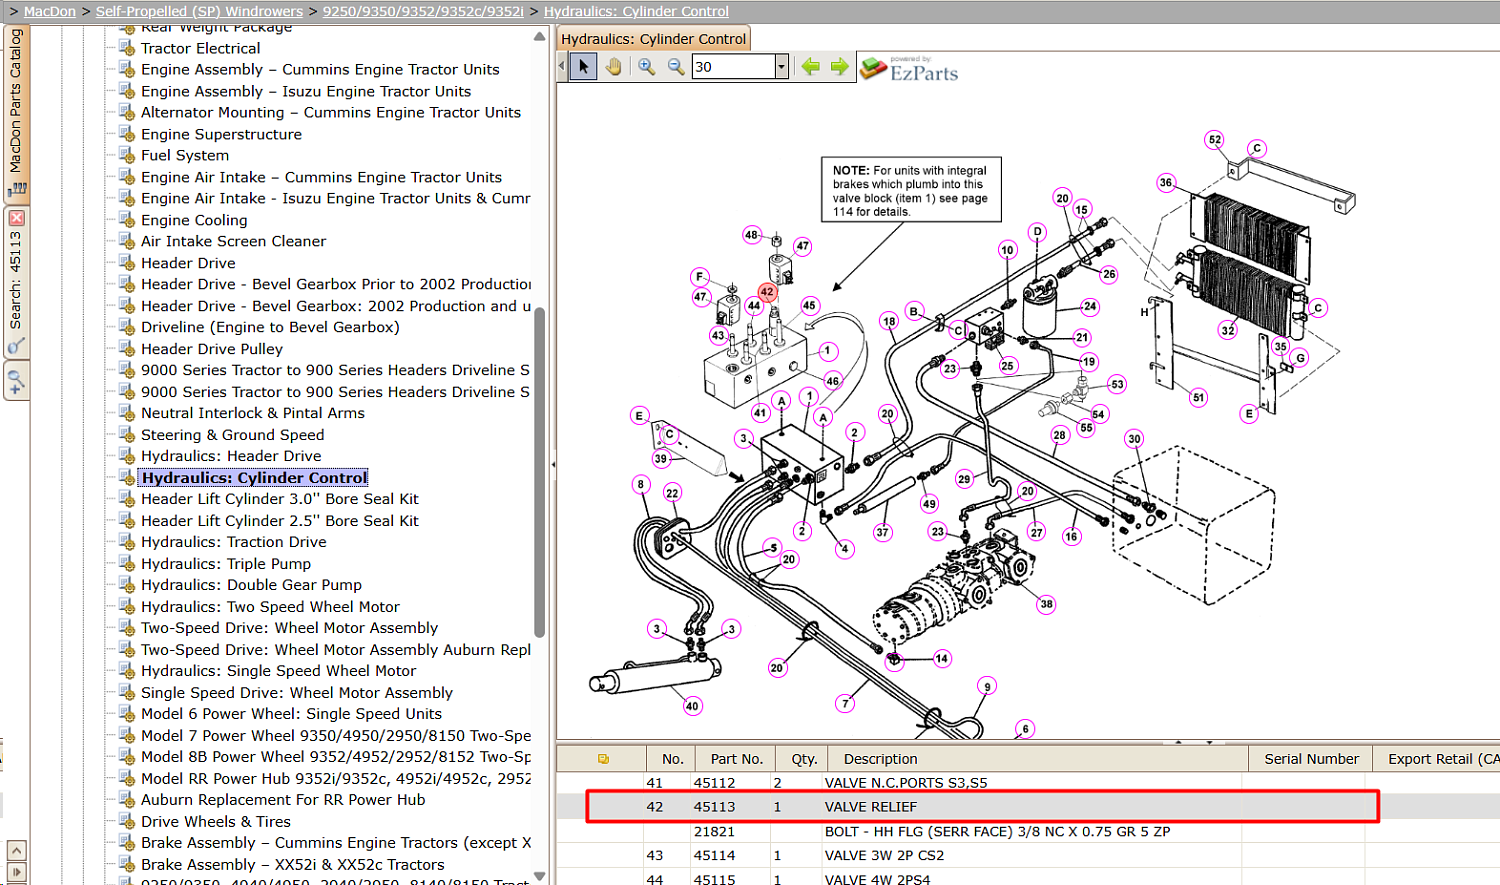
Task: Collapse the diagram toolbar with left chevron
Action: 561,67
